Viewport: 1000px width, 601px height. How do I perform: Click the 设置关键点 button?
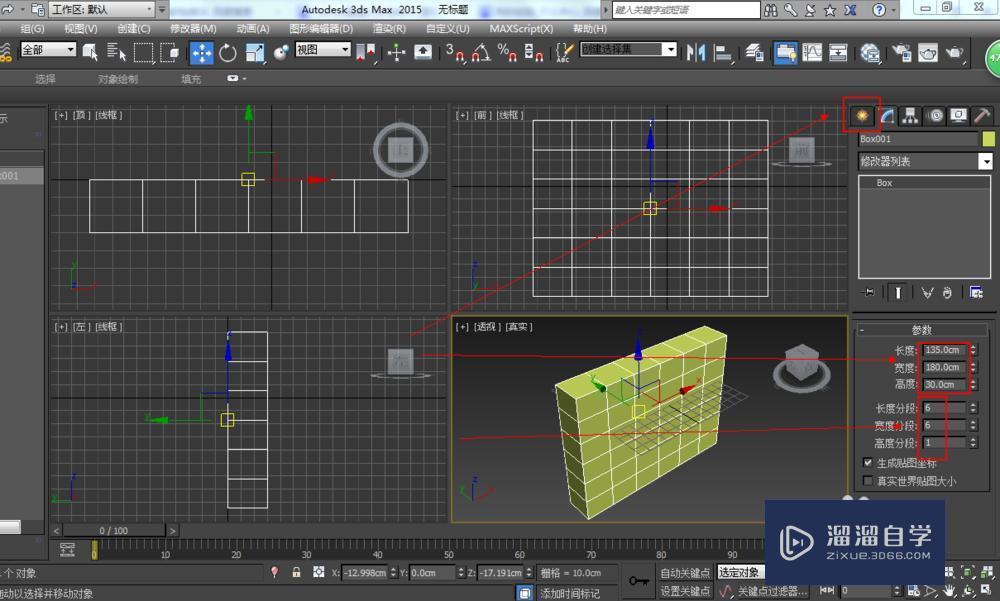point(685,591)
